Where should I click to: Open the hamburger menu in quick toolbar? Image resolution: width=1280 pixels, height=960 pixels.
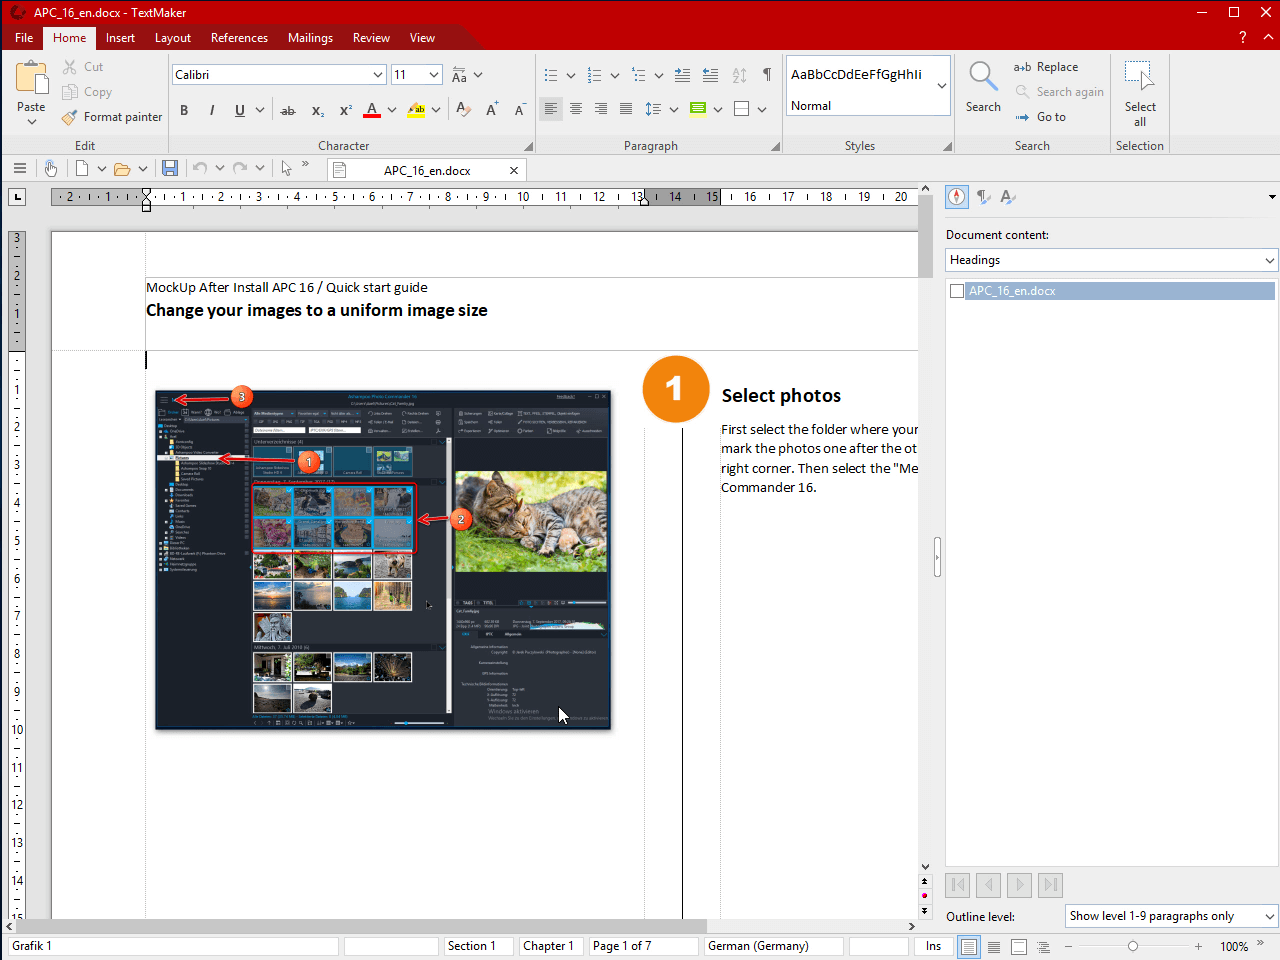[x=19, y=169]
